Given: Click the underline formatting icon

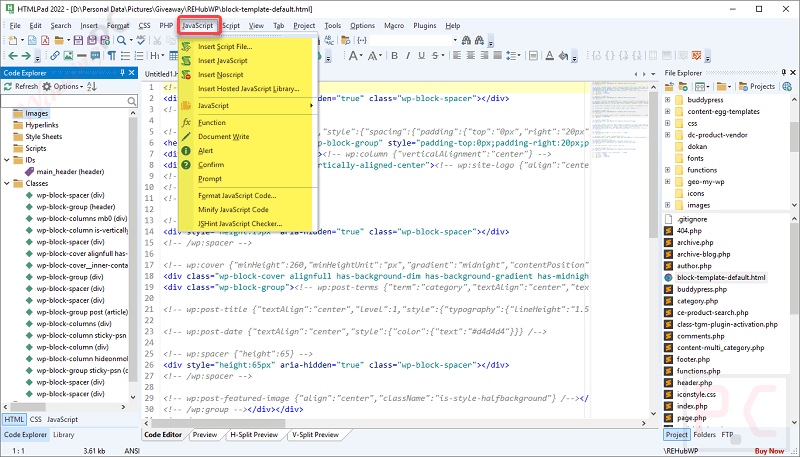Looking at the screenshot, I should pos(421,56).
